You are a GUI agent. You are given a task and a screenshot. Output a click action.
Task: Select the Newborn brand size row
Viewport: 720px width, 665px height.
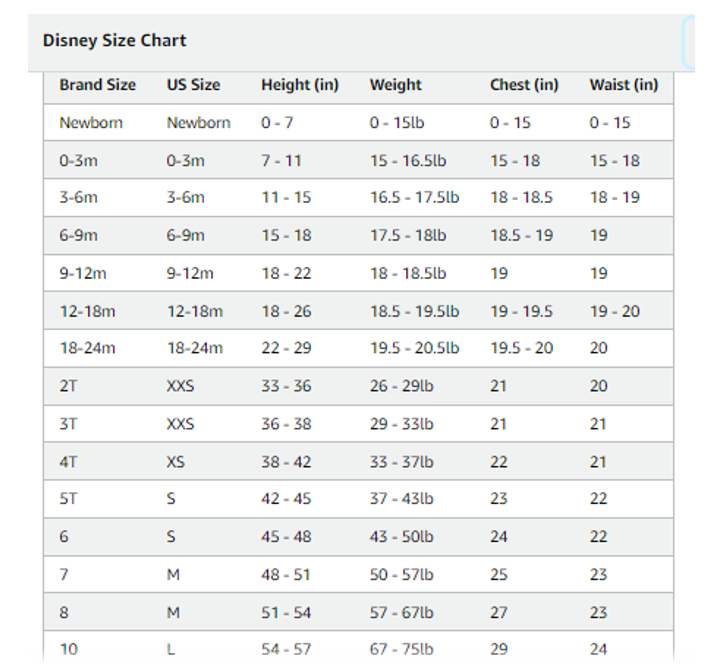[x=358, y=123]
